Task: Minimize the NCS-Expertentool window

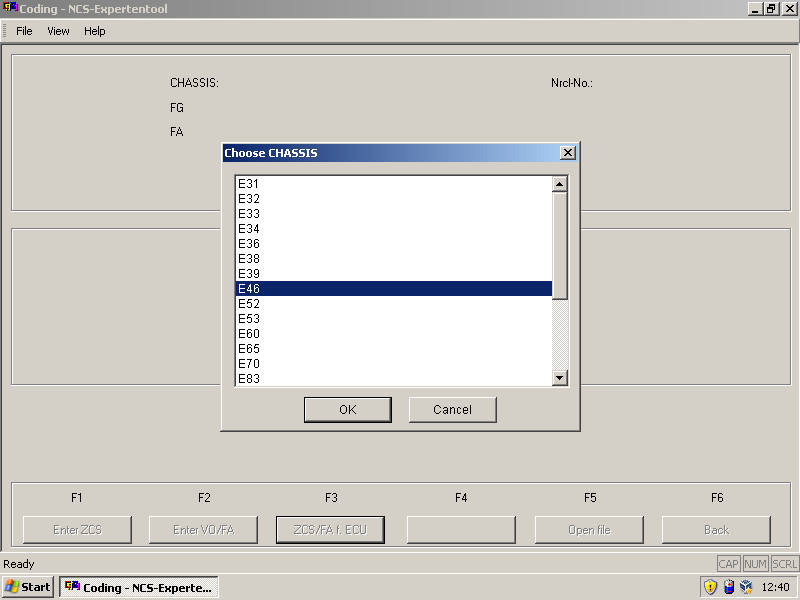Action: [755, 9]
